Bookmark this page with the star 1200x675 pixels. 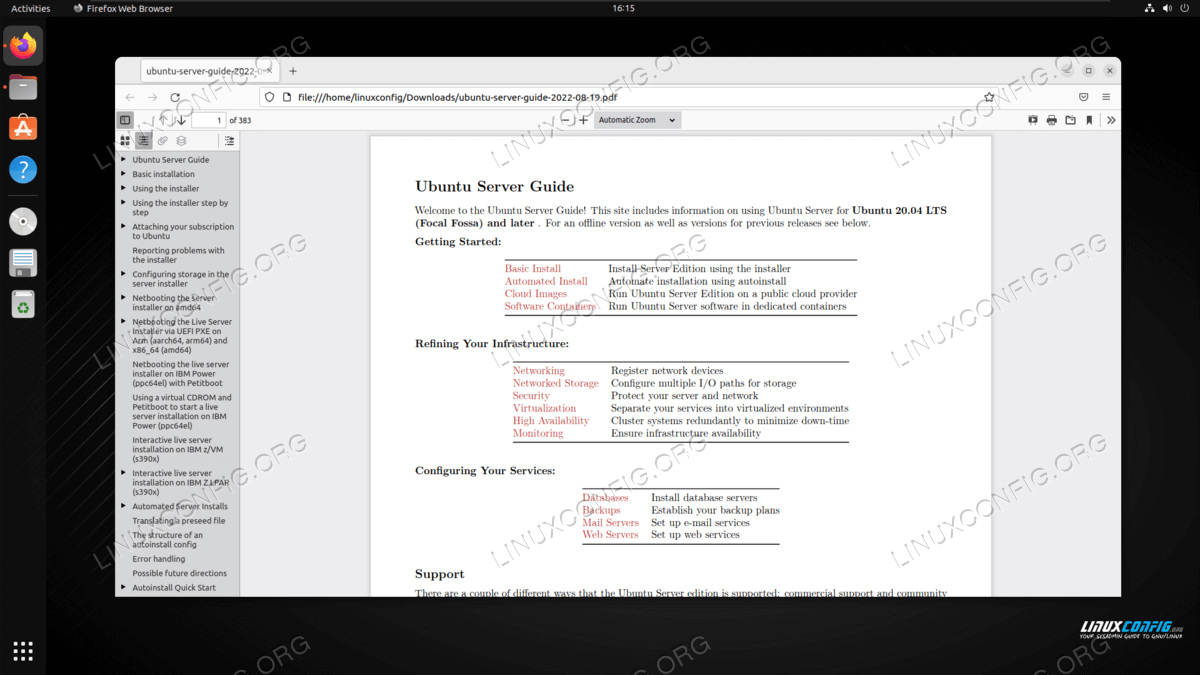[989, 97]
